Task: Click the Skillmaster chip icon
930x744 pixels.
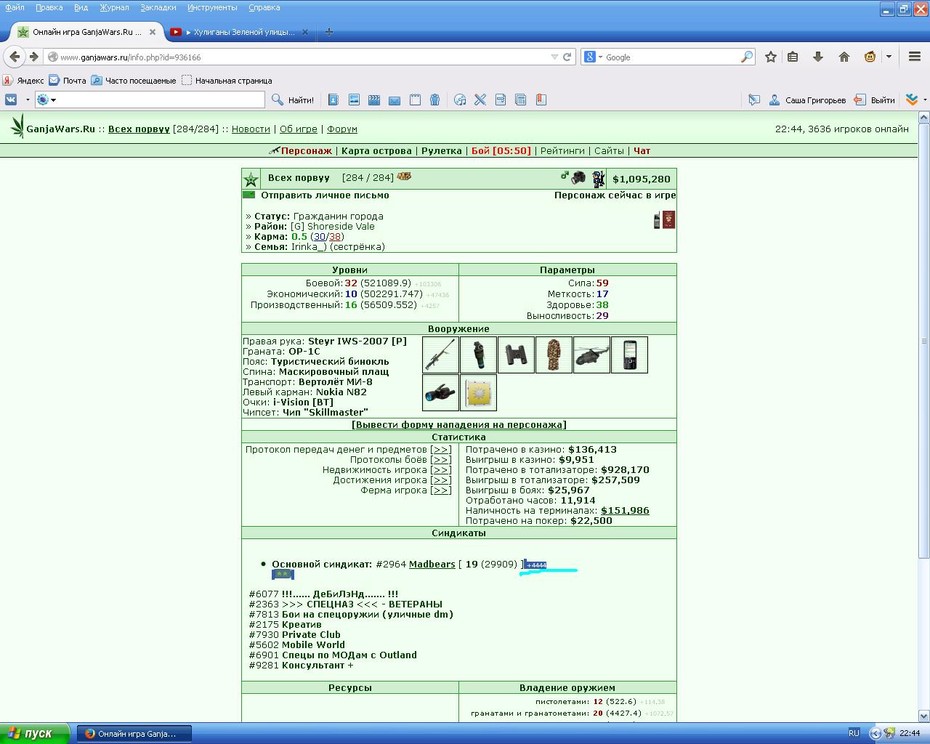Action: pos(478,393)
